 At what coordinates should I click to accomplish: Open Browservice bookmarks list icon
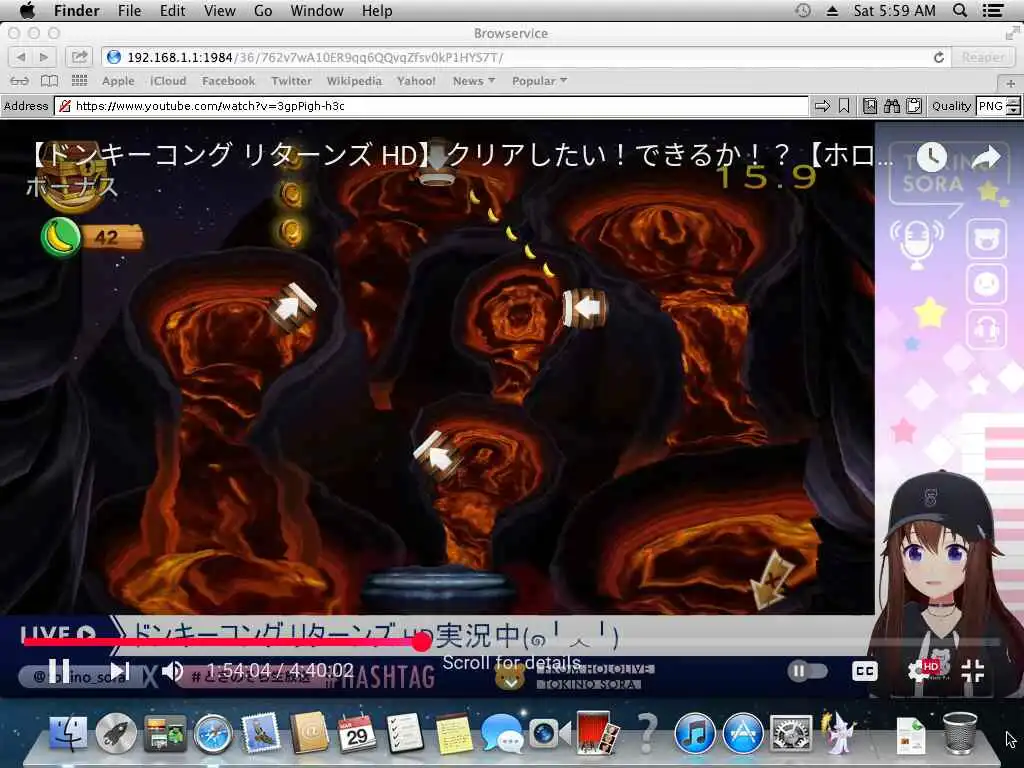click(x=870, y=106)
